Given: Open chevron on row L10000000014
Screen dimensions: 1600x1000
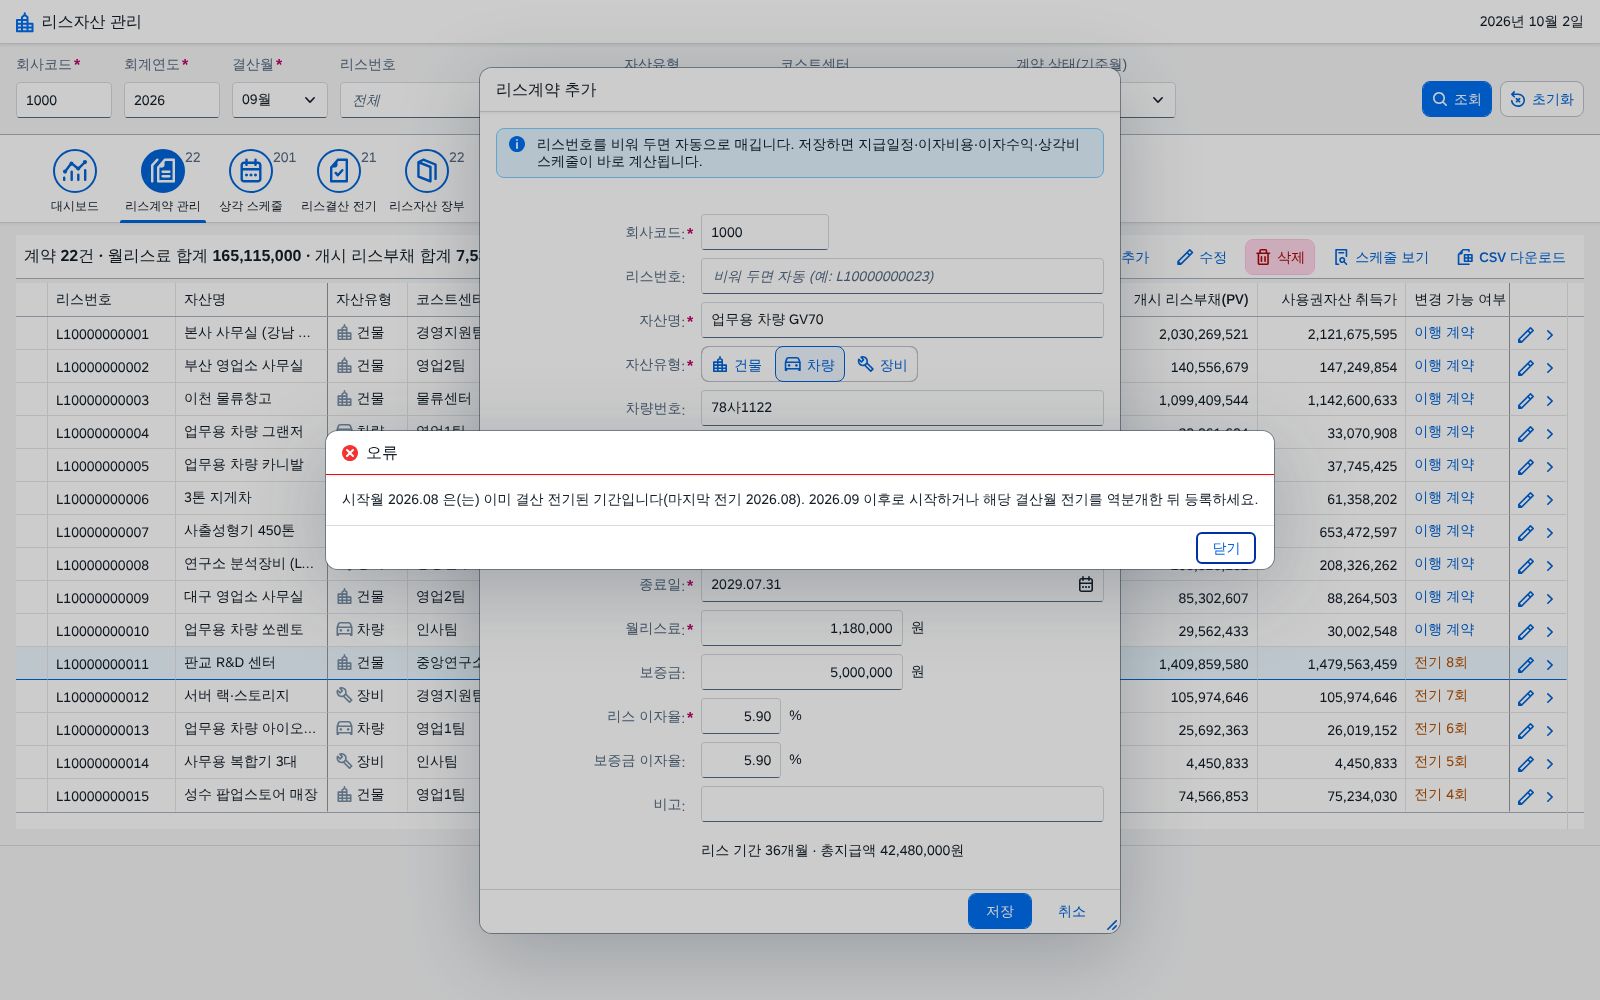Looking at the screenshot, I should (1550, 764).
